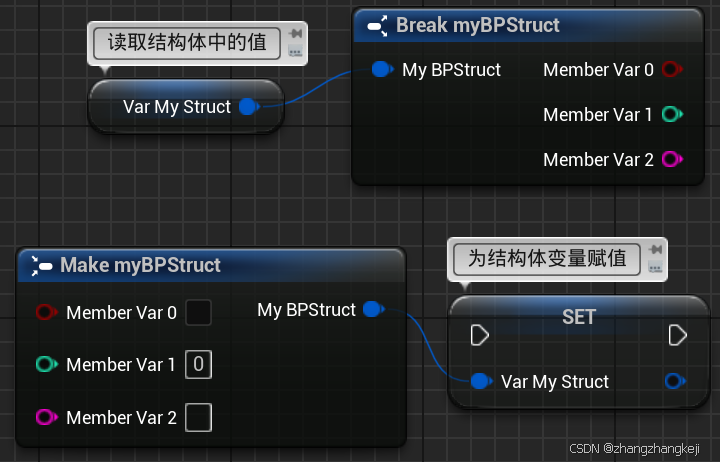The height and width of the screenshot is (462, 720).
Task: Toggle visibility of the 为结构体变量赋值 comment bubble
Action: pos(655,267)
